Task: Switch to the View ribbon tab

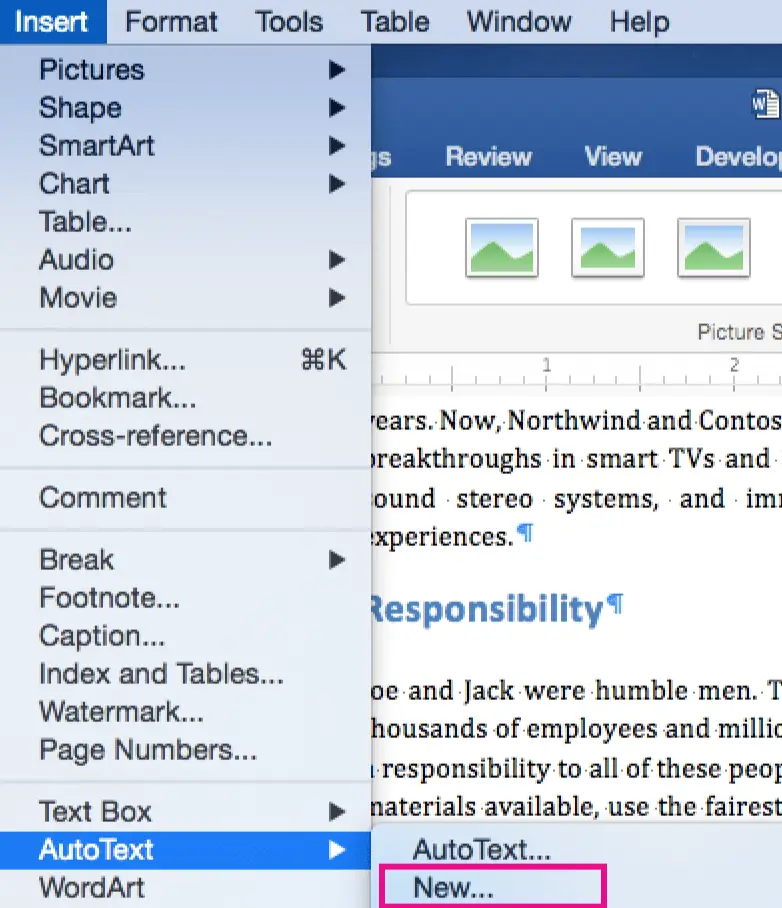Action: pyautogui.click(x=612, y=157)
